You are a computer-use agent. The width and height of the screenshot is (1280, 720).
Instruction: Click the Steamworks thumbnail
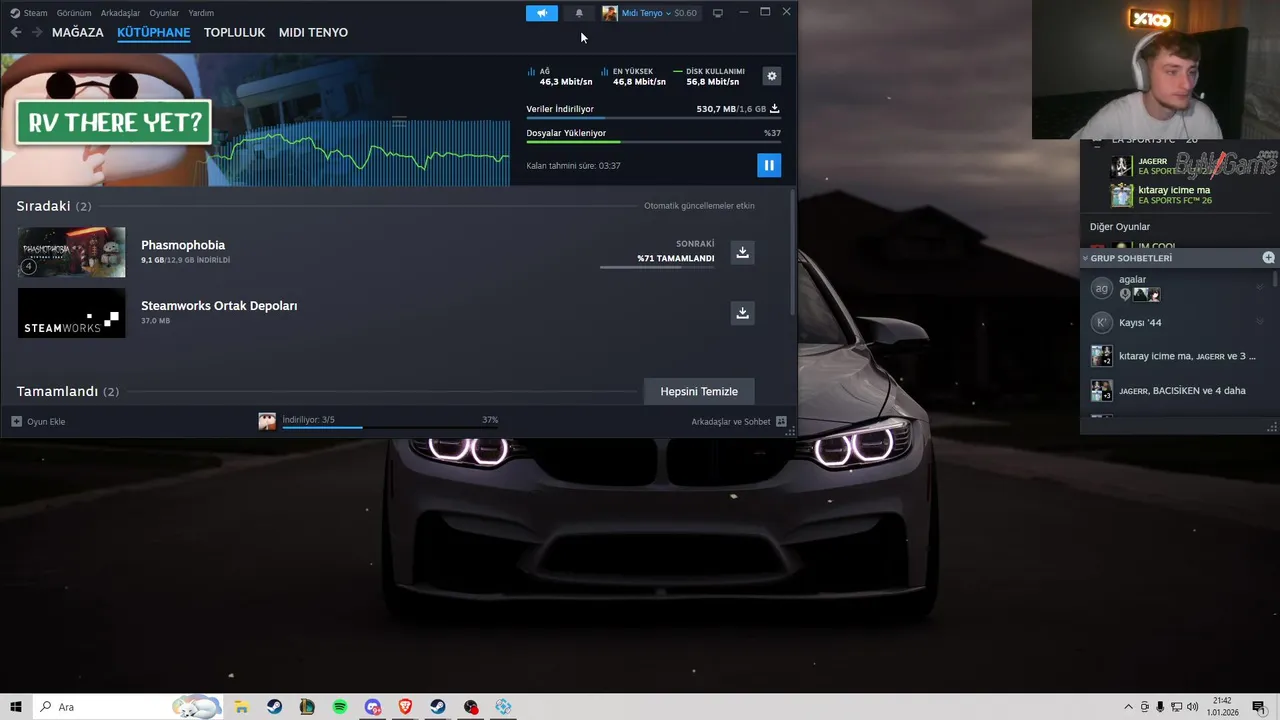[x=71, y=313]
